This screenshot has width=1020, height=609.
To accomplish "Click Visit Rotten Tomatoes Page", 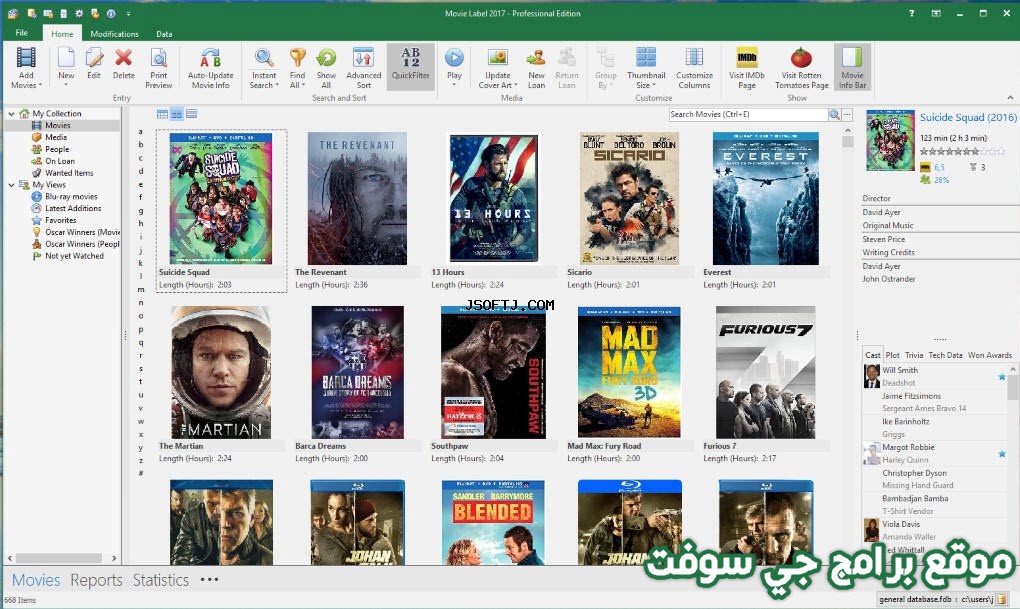I will 801,68.
